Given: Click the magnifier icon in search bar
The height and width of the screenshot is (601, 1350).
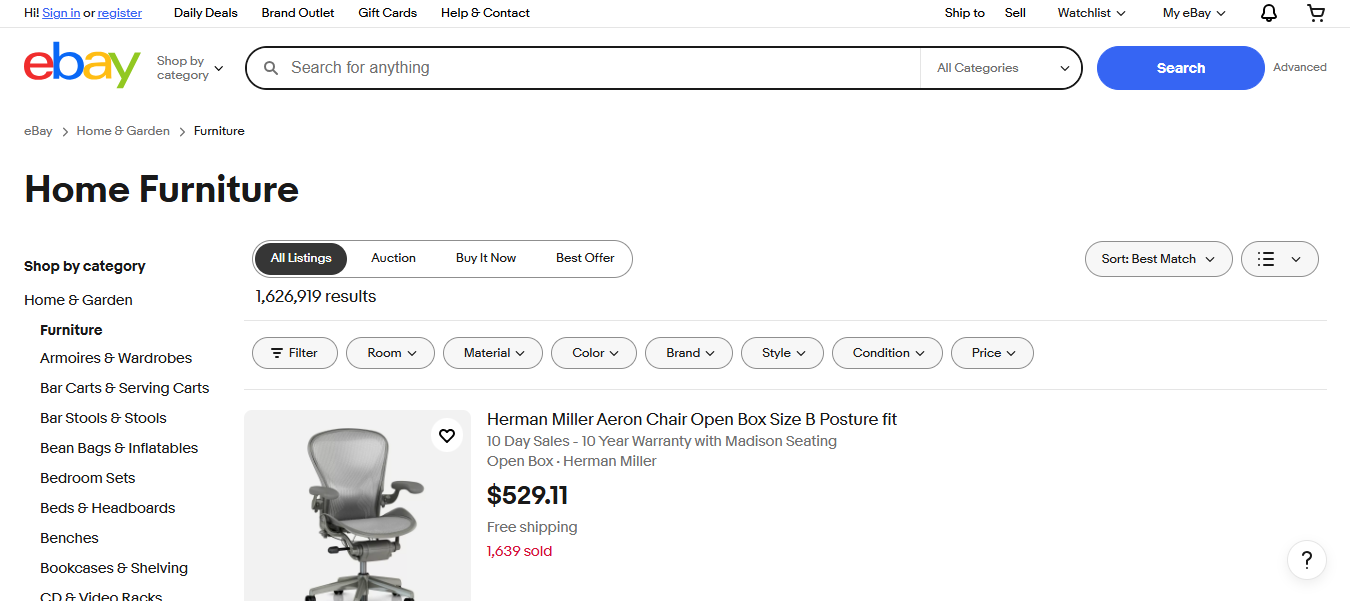Looking at the screenshot, I should tap(271, 67).
